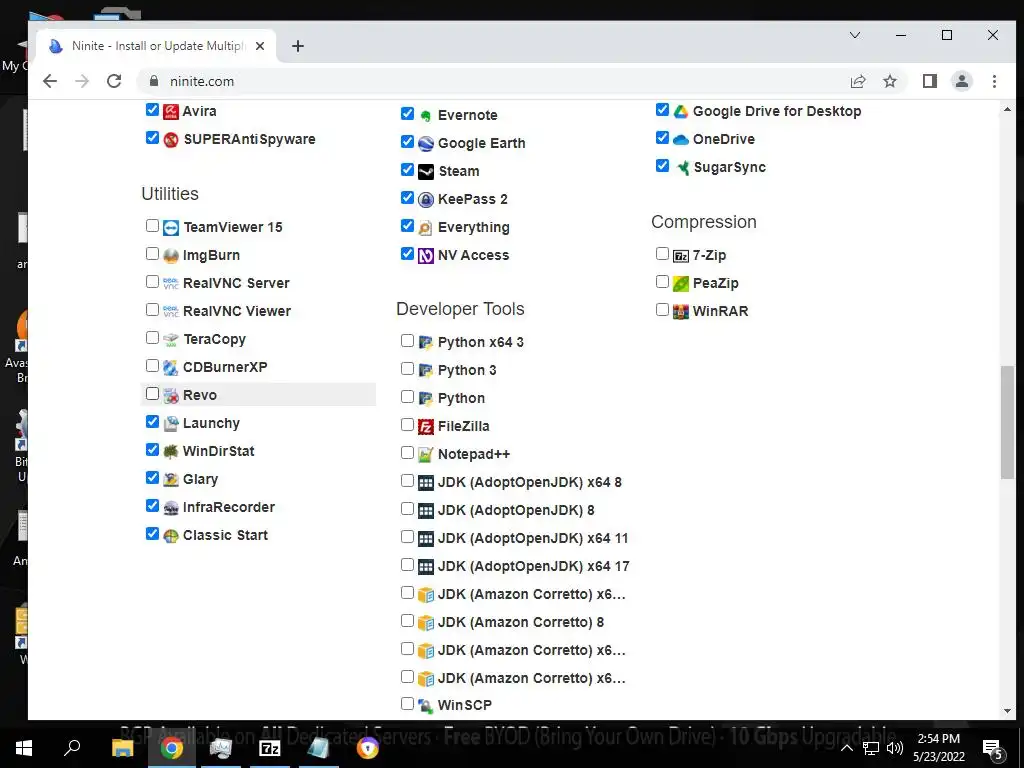Click the Classic Start icon

[x=171, y=536]
